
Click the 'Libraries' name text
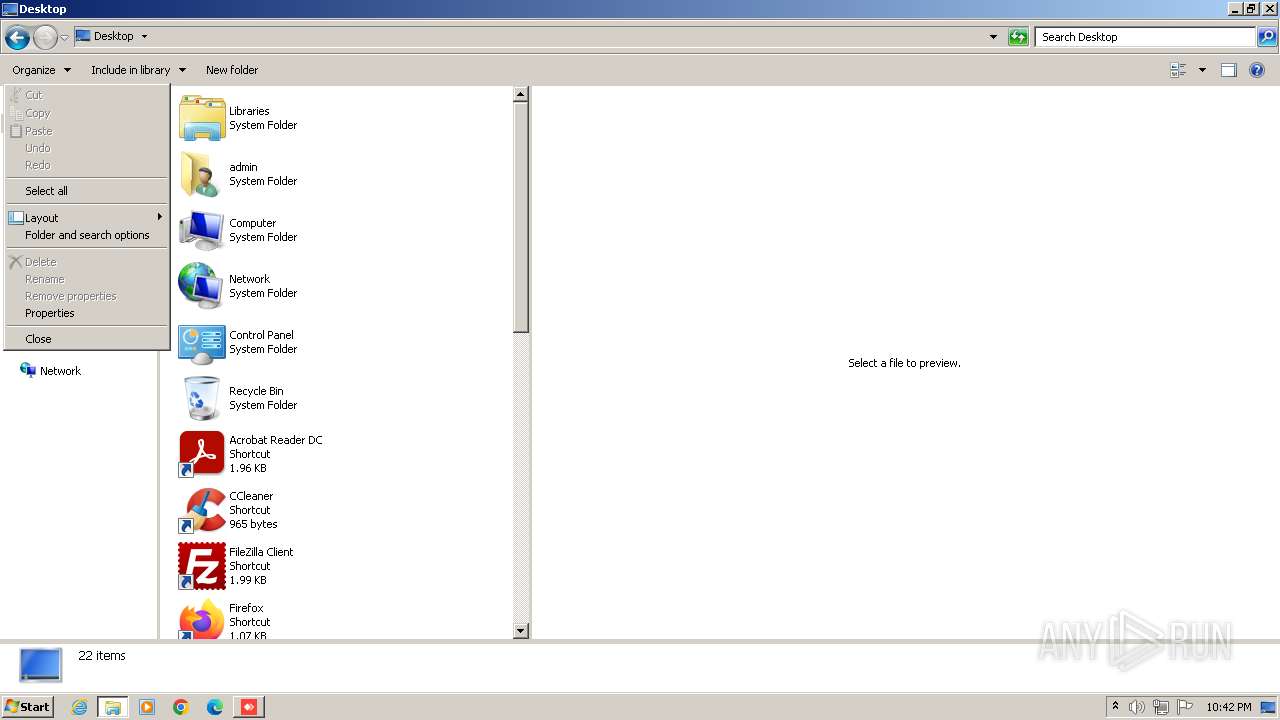point(249,111)
